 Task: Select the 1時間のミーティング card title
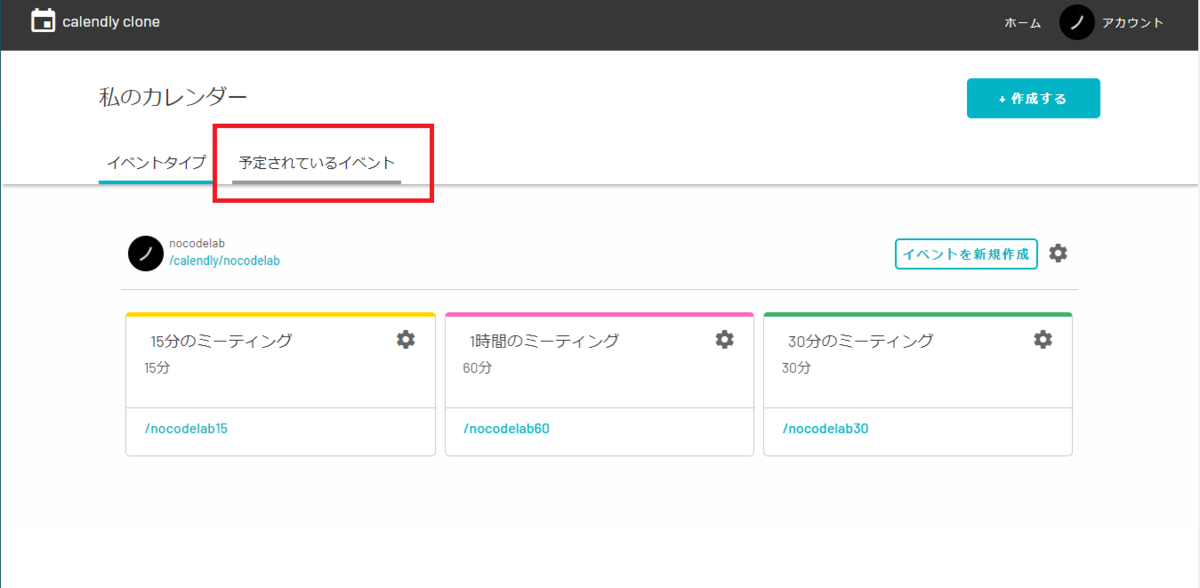tap(544, 341)
